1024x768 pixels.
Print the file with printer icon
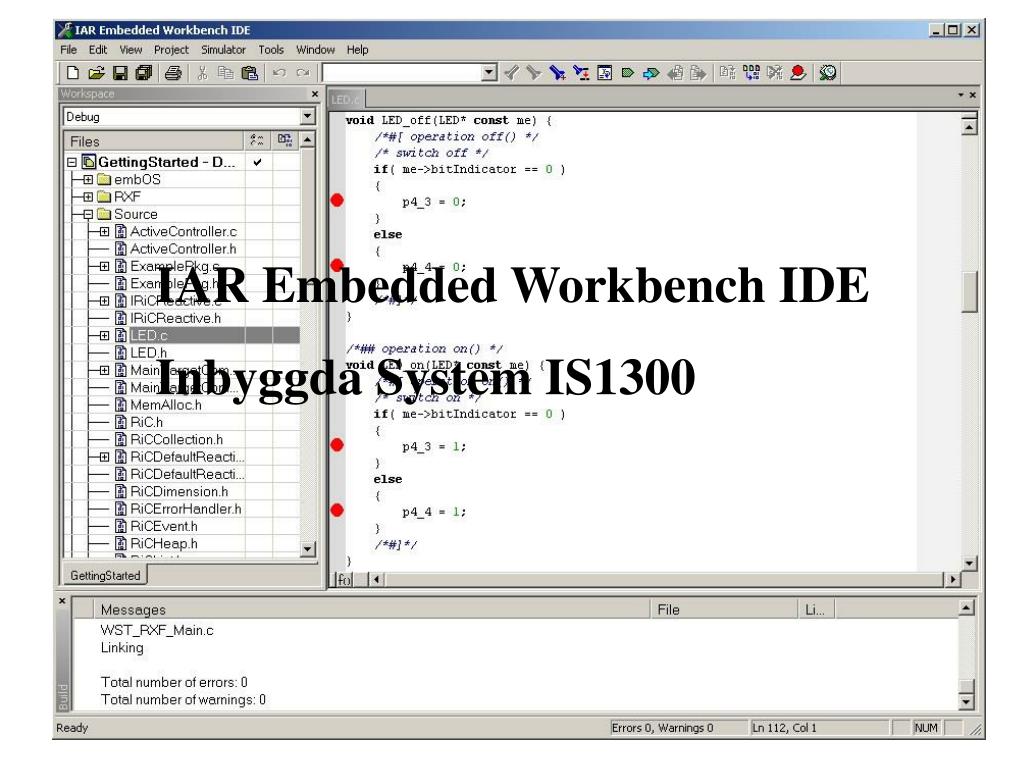173,73
